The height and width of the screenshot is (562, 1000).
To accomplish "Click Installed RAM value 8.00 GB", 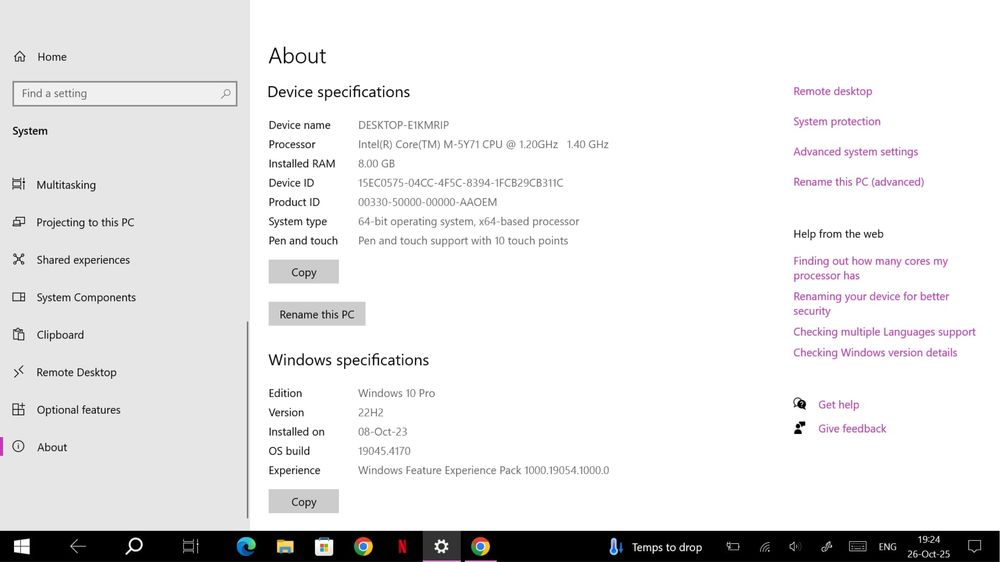I will coord(376,164).
